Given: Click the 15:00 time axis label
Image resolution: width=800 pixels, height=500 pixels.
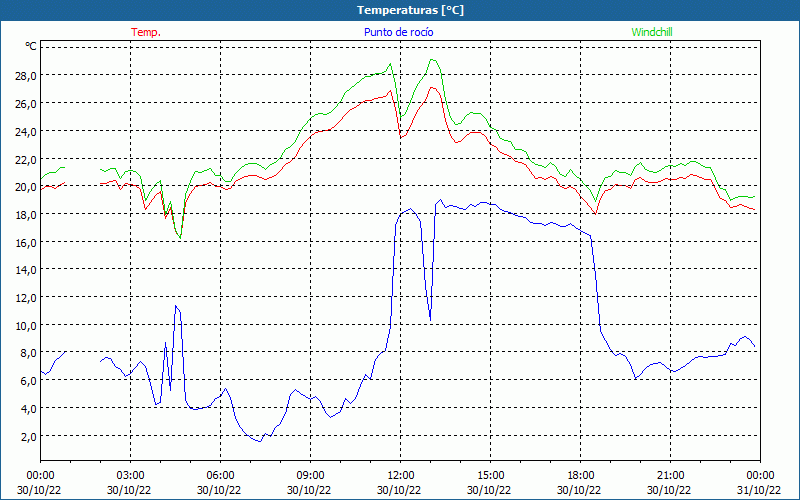Looking at the screenshot, I should (x=490, y=475).
